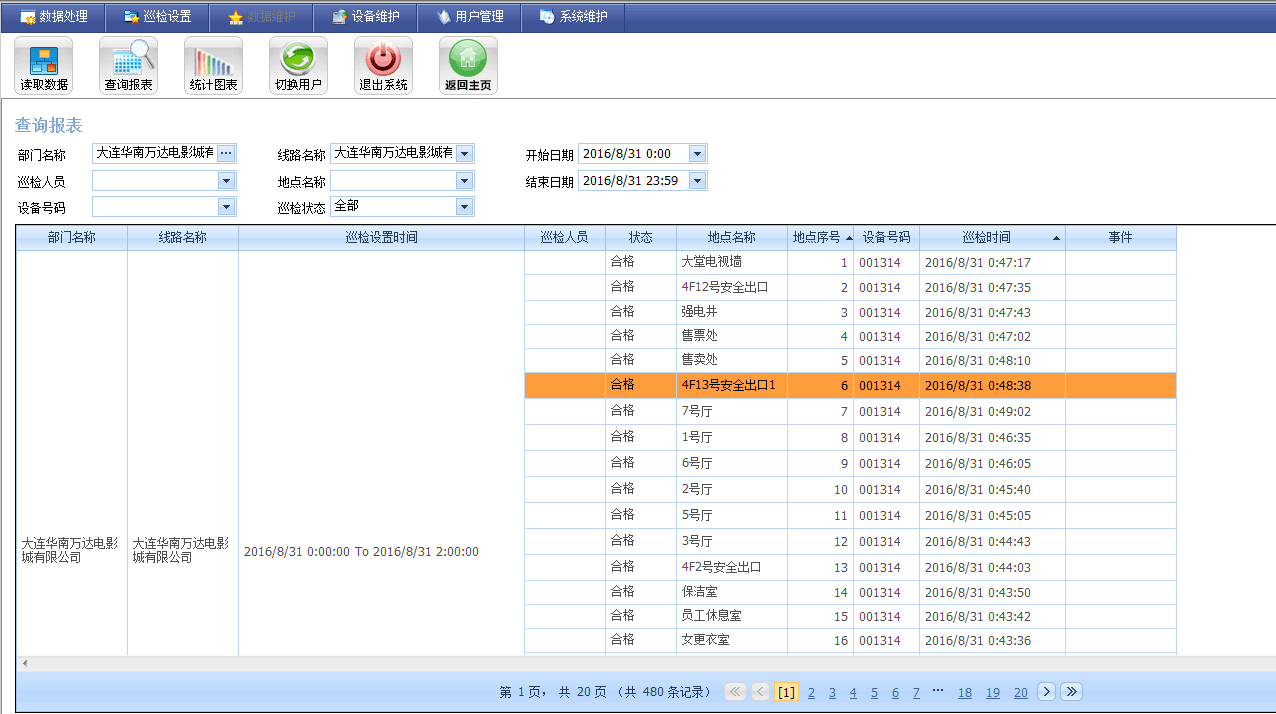Open 查询报表 report query icon

(128, 65)
